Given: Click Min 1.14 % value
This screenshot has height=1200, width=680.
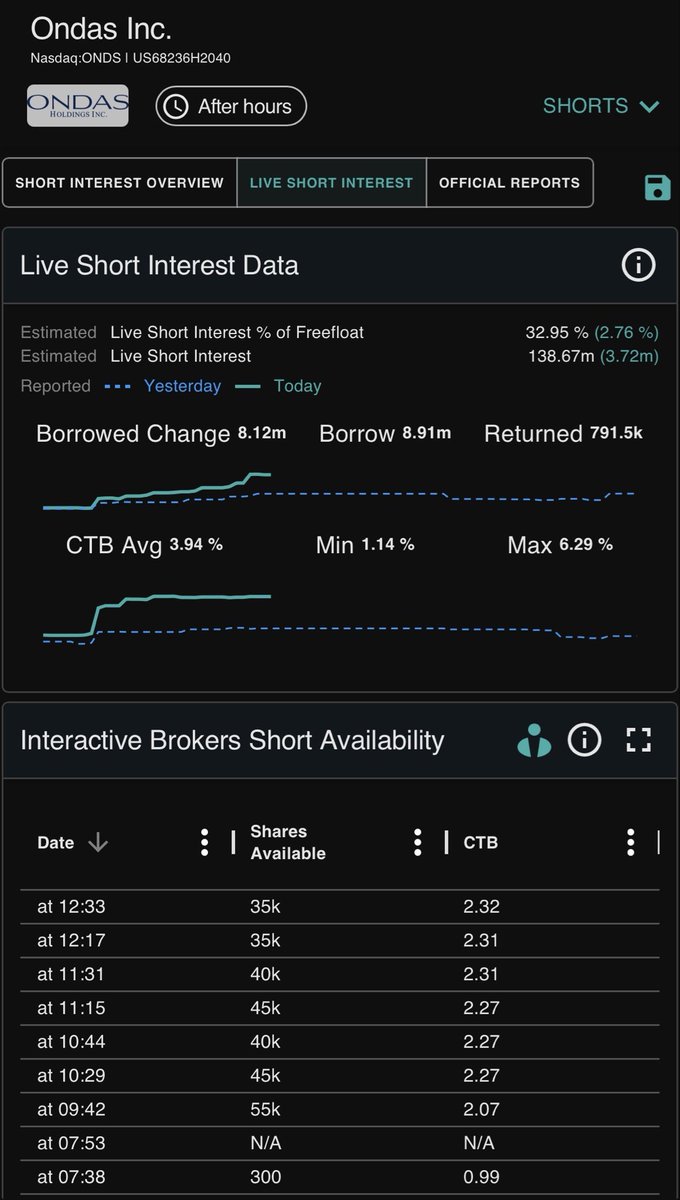Looking at the screenshot, I should (387, 544).
